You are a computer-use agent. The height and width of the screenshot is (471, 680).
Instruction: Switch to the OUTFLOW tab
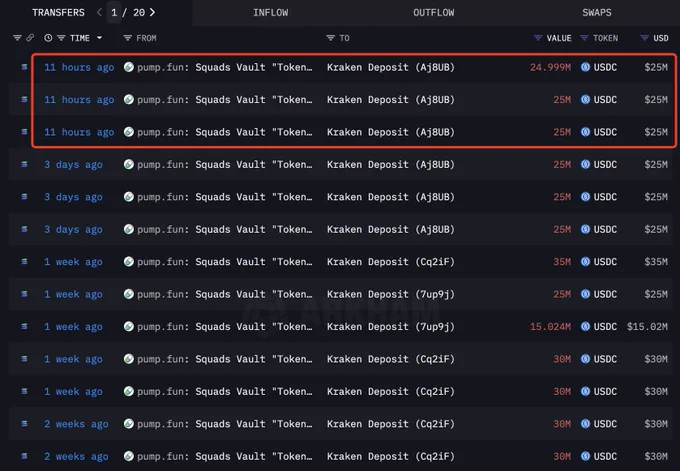pos(434,13)
